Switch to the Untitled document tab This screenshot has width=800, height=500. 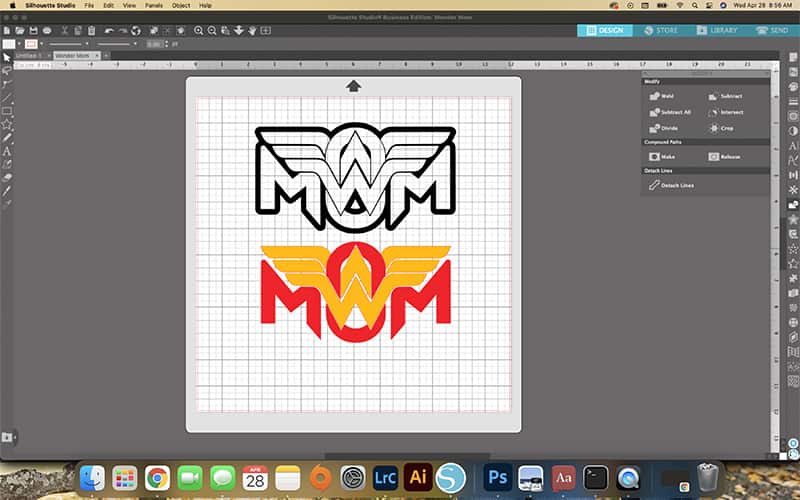[x=32, y=55]
